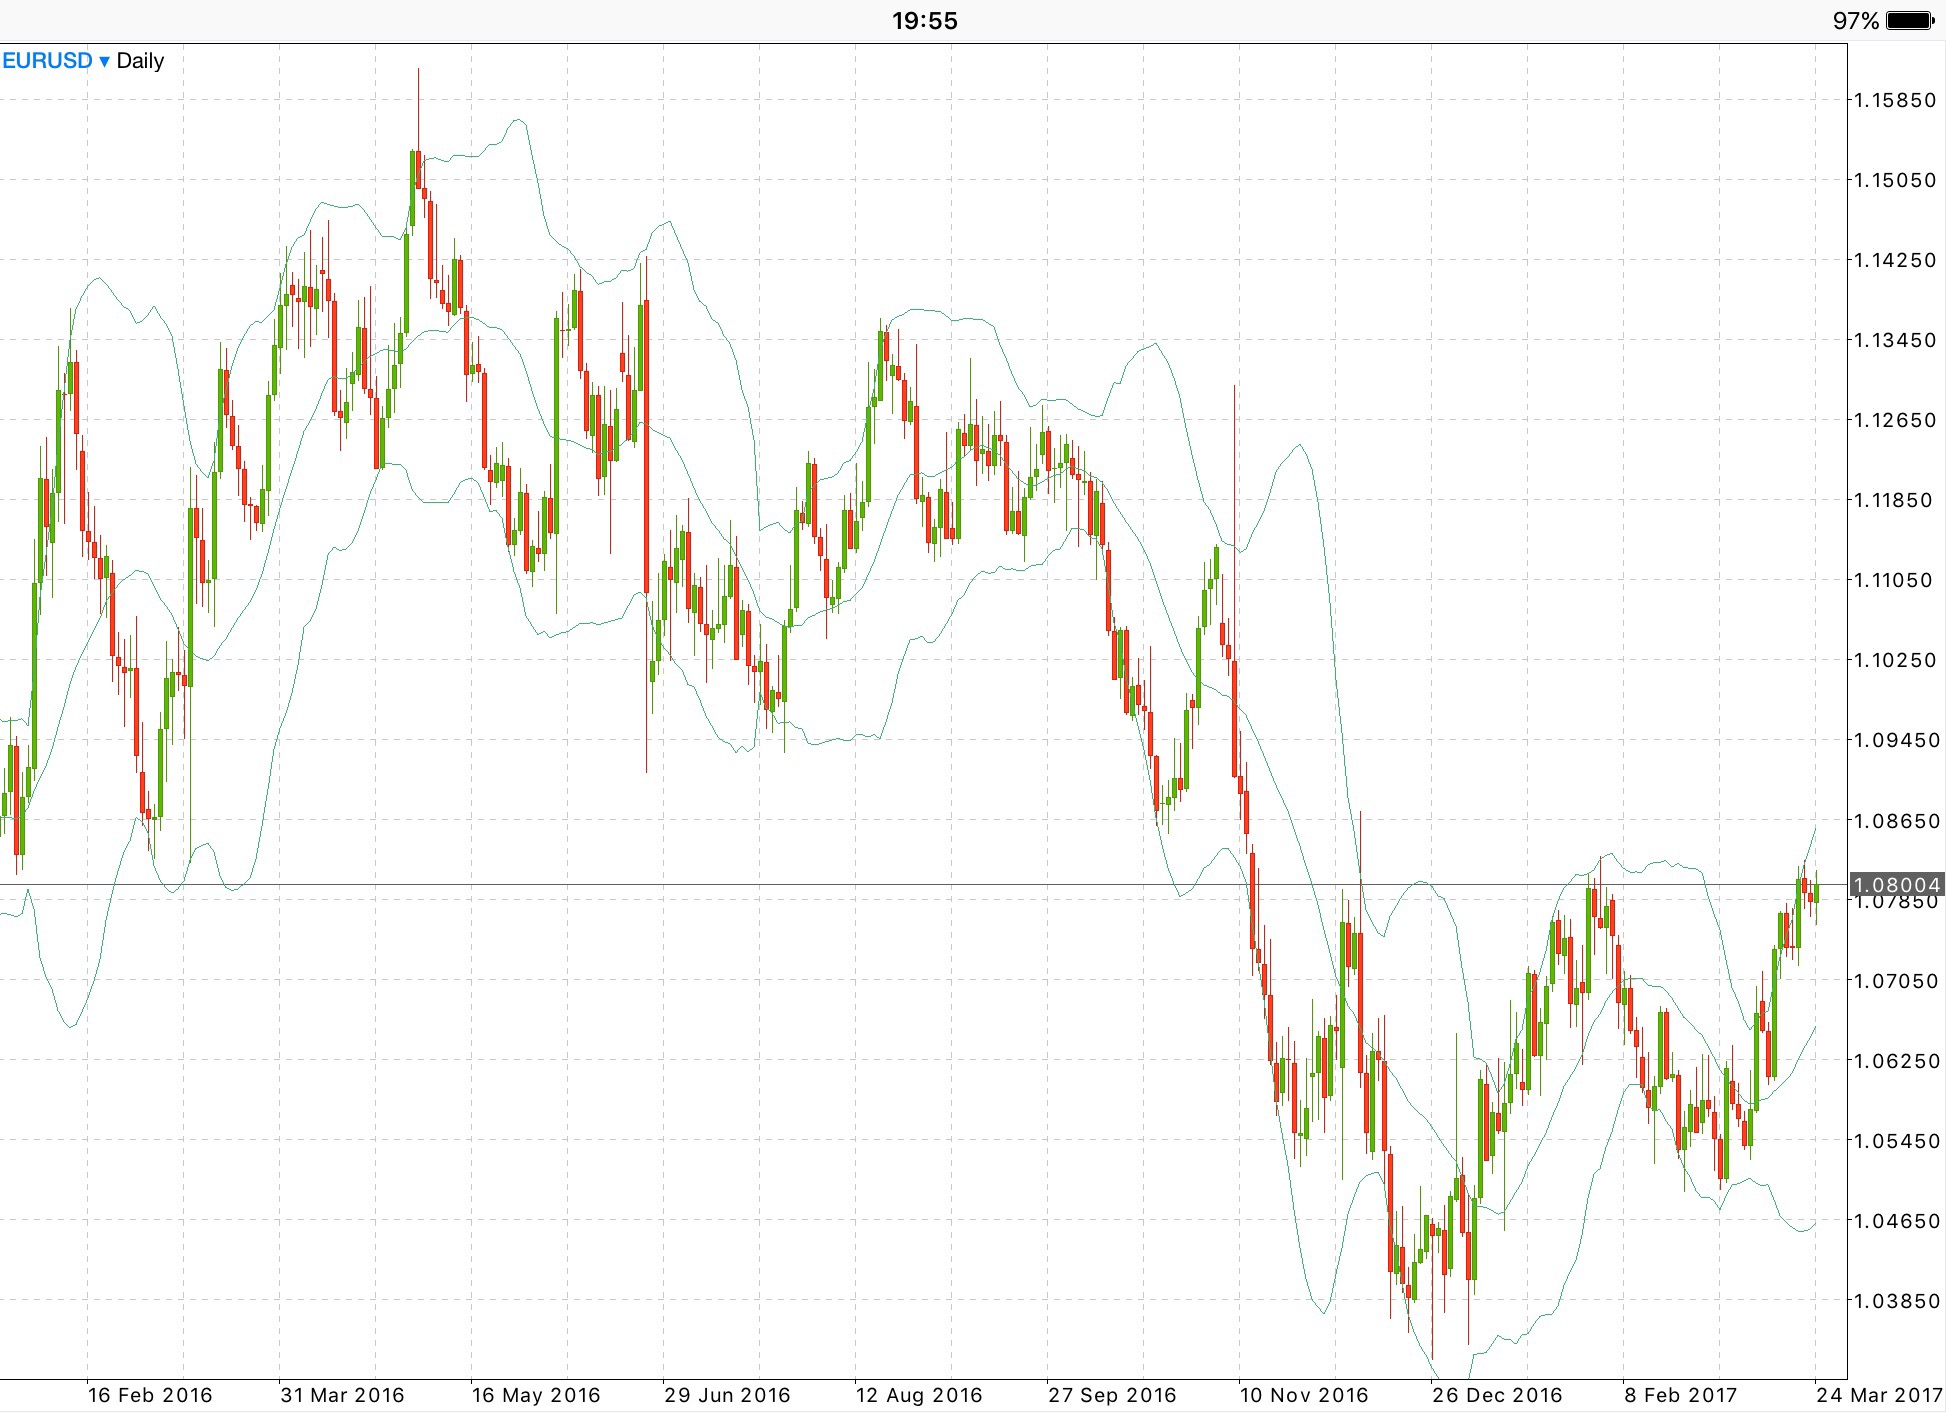This screenshot has width=1946, height=1413.
Task: Open the EURUSD symbol dropdown
Action: [x=56, y=61]
